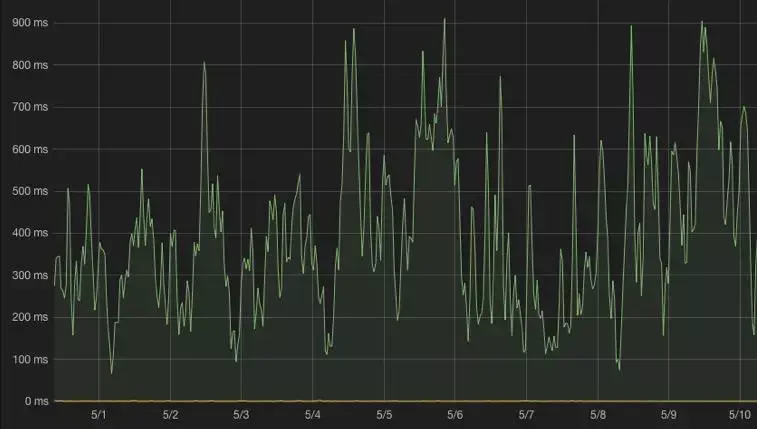The height and width of the screenshot is (429, 757).
Task: Click the 800 ms y-axis label
Action: coord(30,65)
